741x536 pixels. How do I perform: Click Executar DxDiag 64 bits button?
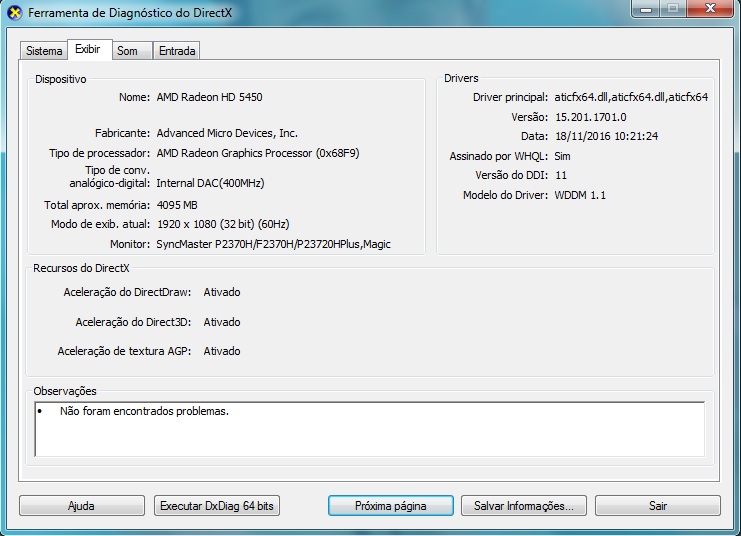(x=217, y=506)
